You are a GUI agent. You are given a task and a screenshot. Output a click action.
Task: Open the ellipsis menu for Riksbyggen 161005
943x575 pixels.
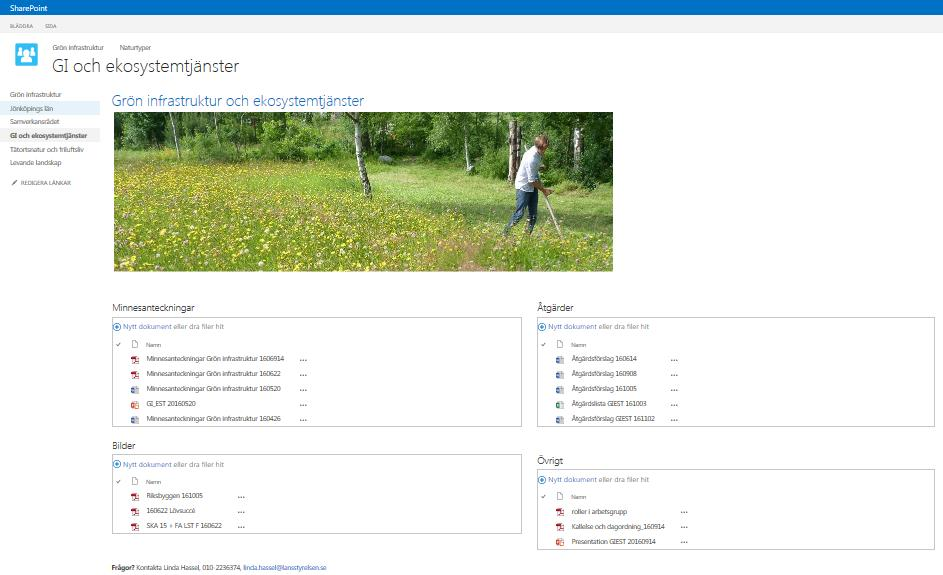241,497
